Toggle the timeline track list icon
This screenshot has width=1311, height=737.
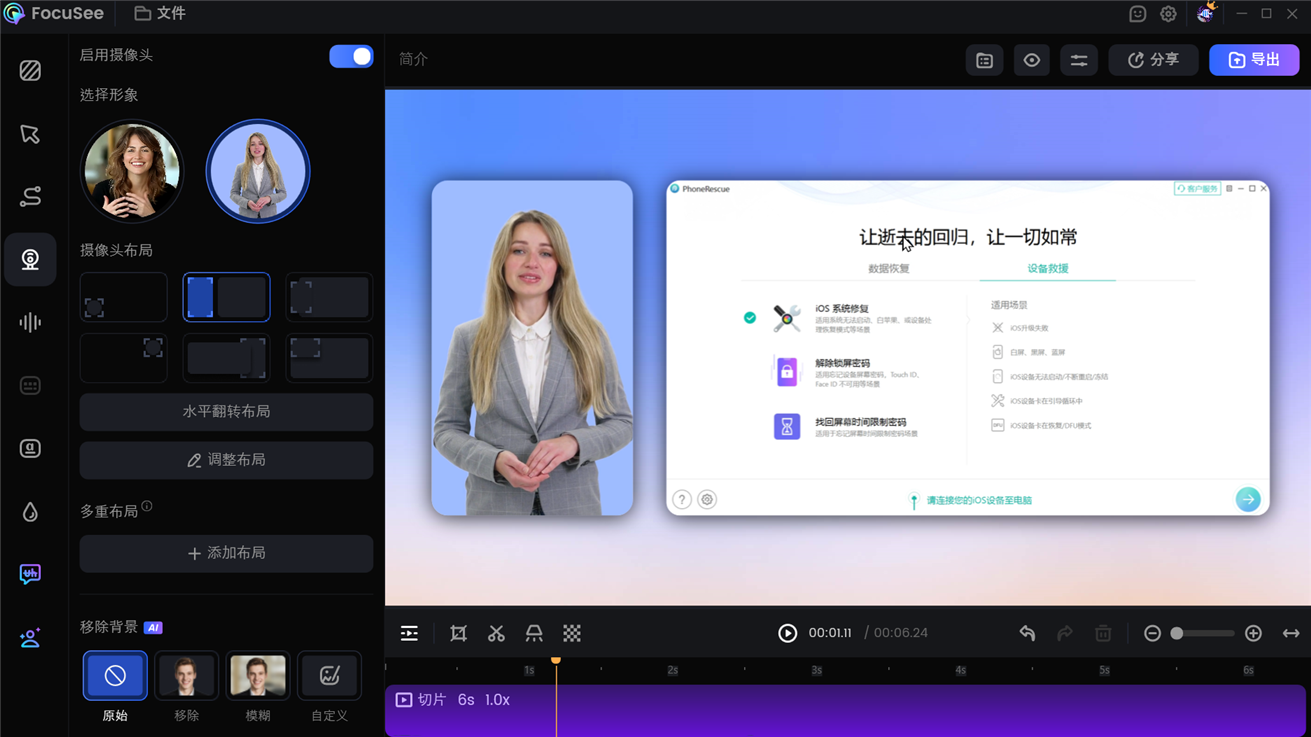[409, 633]
